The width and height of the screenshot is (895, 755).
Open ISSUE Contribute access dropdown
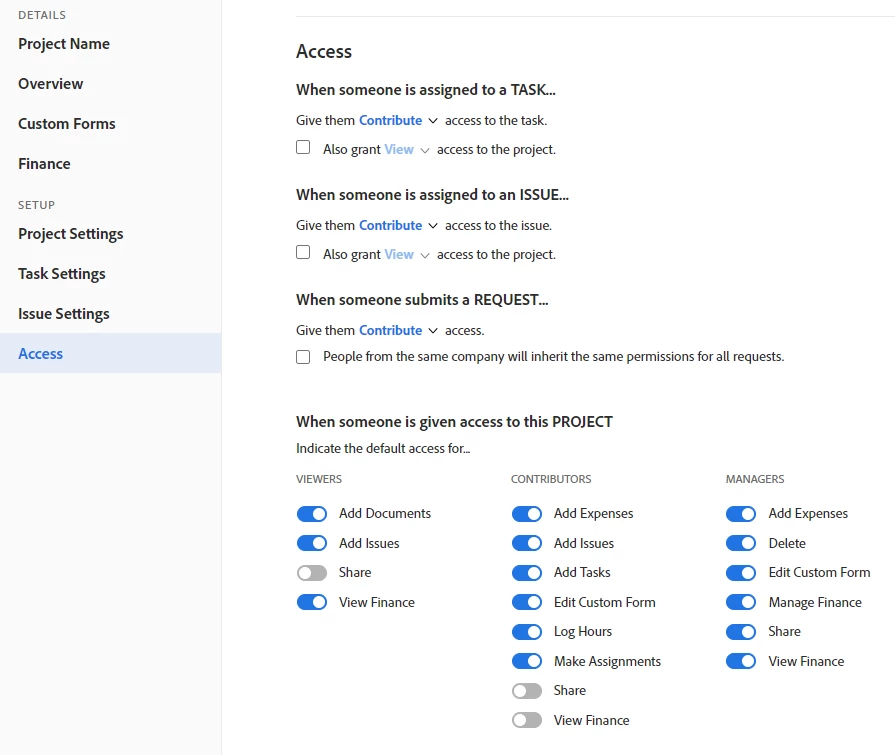point(398,225)
